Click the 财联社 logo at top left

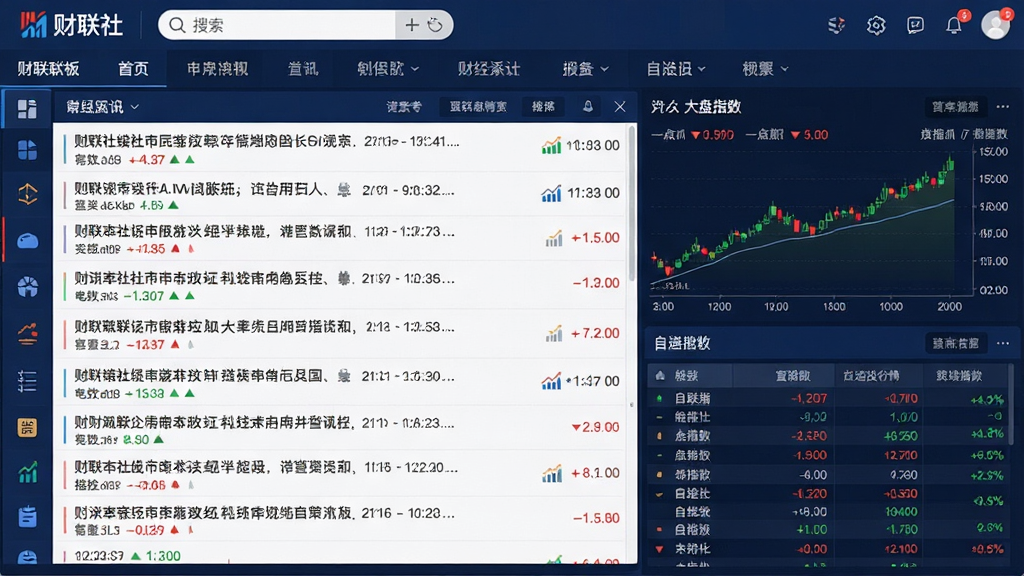click(x=71, y=25)
